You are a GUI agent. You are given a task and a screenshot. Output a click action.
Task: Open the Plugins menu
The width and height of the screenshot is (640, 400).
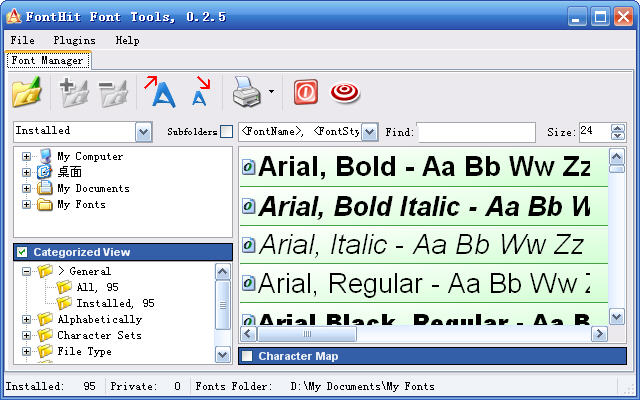[x=74, y=41]
